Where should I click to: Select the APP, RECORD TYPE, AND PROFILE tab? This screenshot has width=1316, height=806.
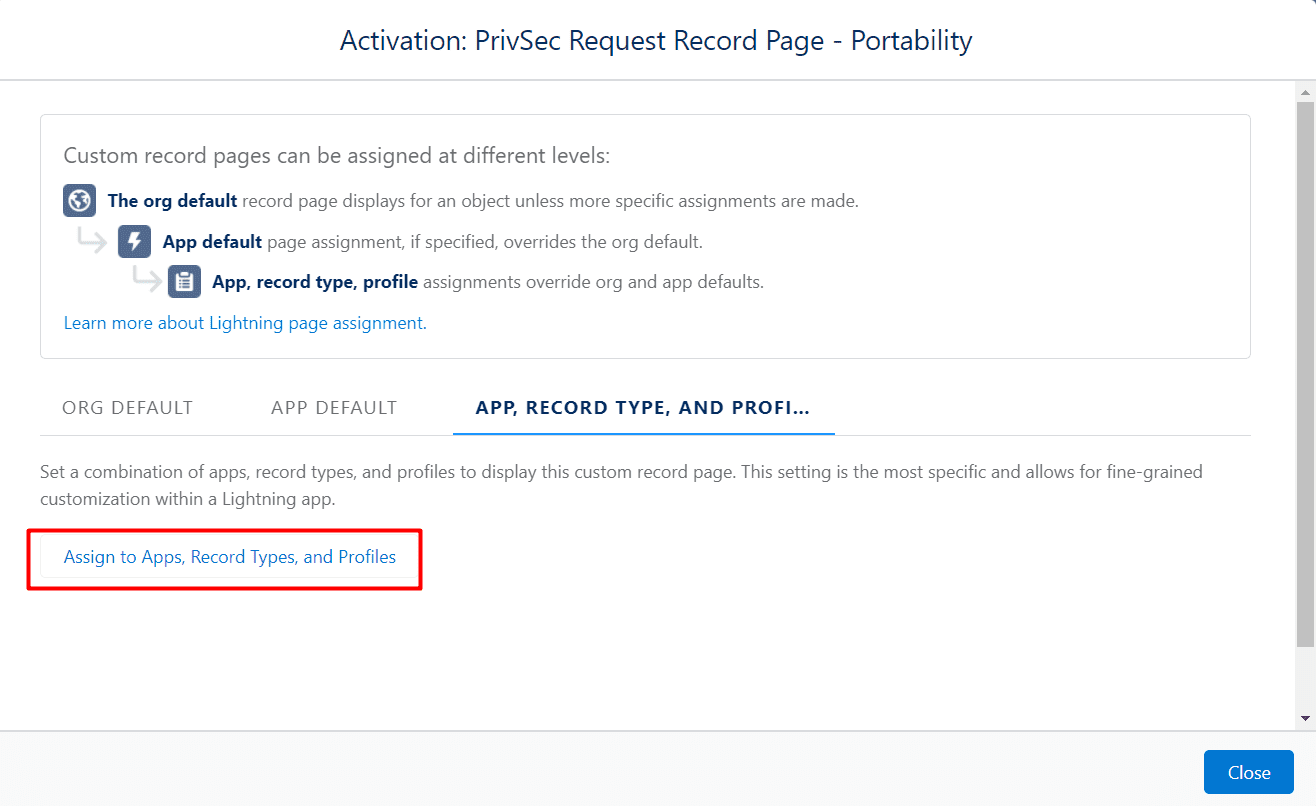(x=643, y=407)
